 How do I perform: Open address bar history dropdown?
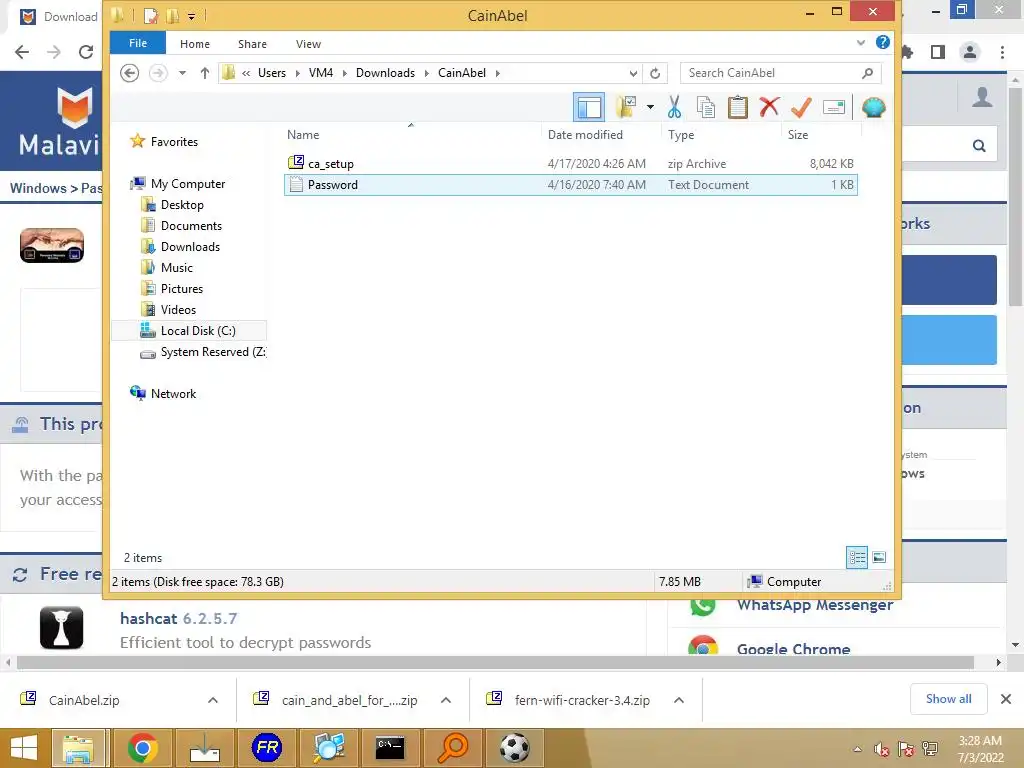click(x=633, y=73)
